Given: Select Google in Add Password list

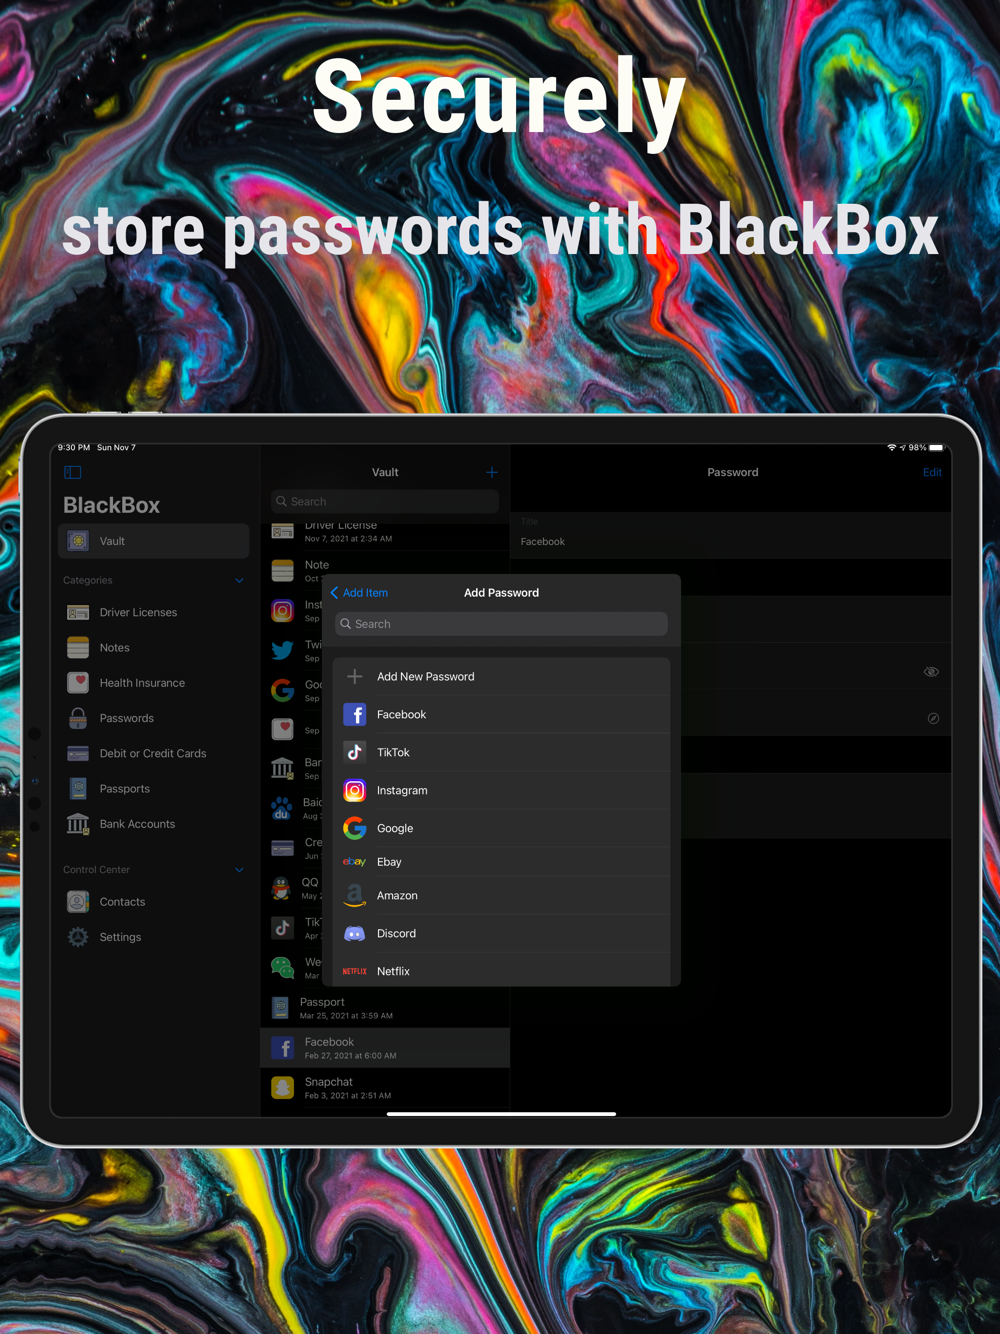Looking at the screenshot, I should pyautogui.click(x=501, y=828).
